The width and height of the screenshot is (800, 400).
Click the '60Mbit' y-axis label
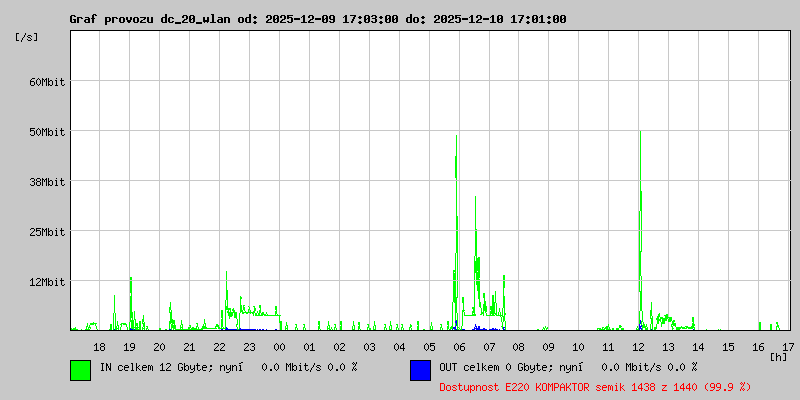[x=47, y=82]
